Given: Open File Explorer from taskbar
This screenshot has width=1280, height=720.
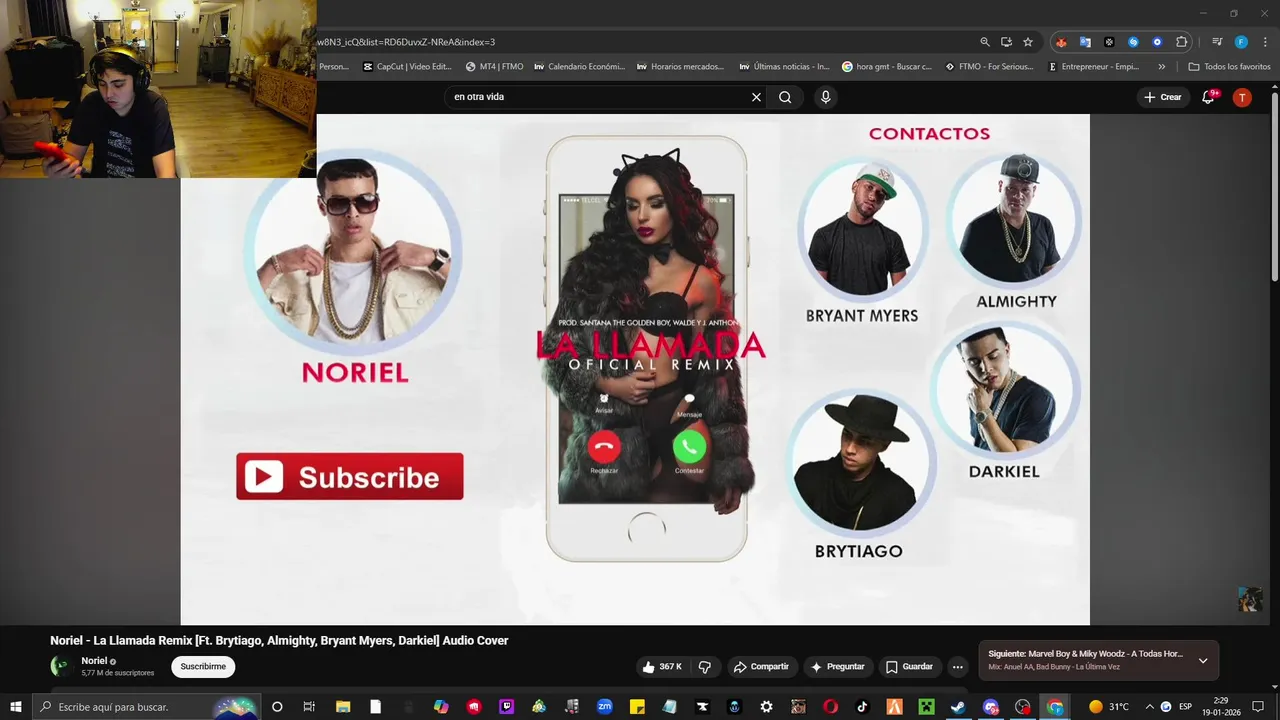Looking at the screenshot, I should click(342, 707).
